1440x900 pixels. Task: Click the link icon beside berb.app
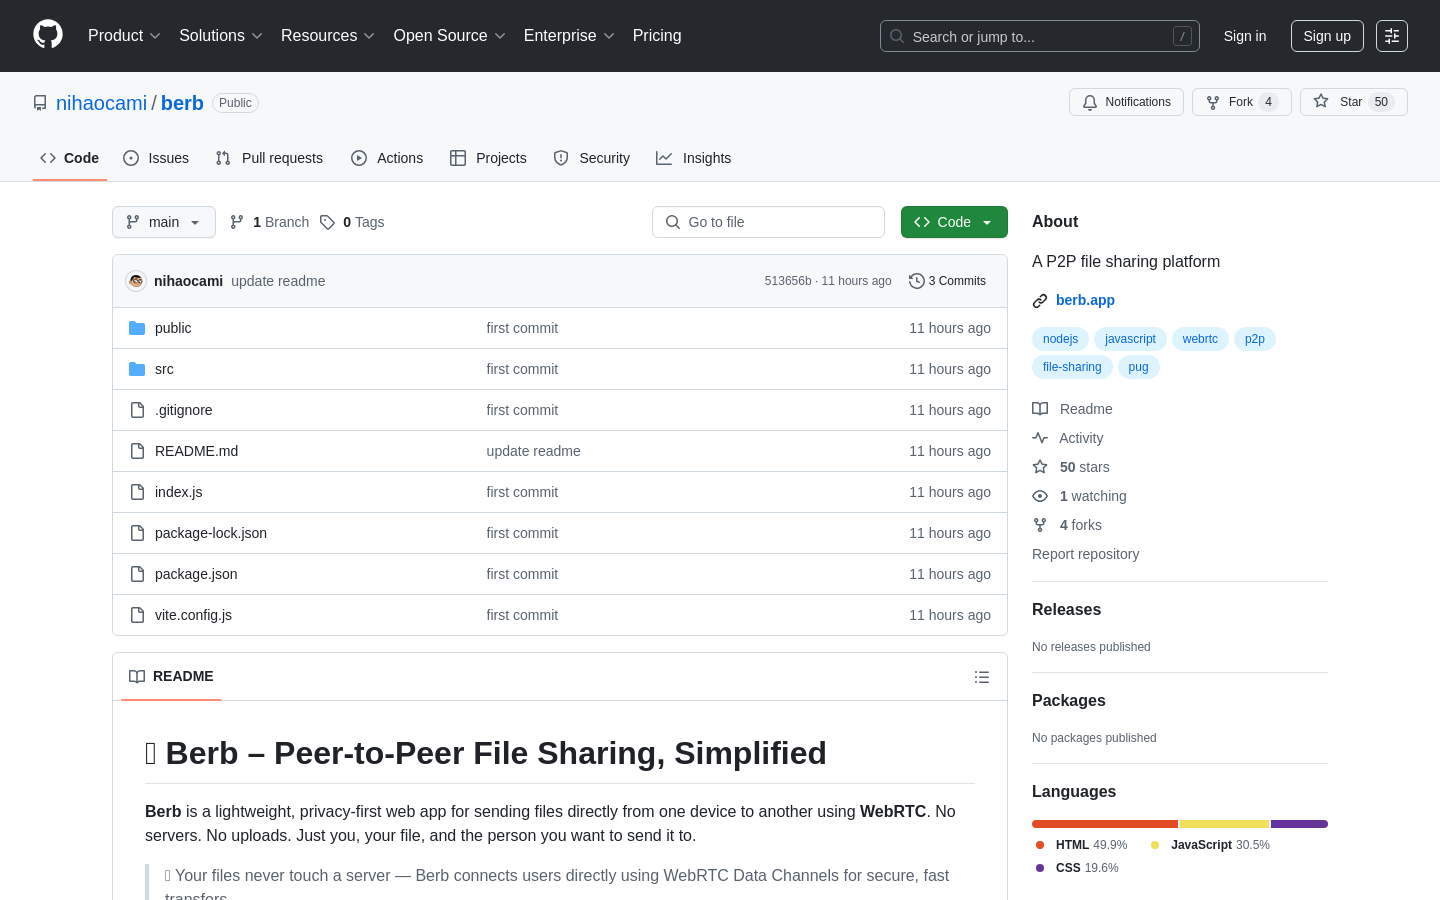pyautogui.click(x=1040, y=300)
